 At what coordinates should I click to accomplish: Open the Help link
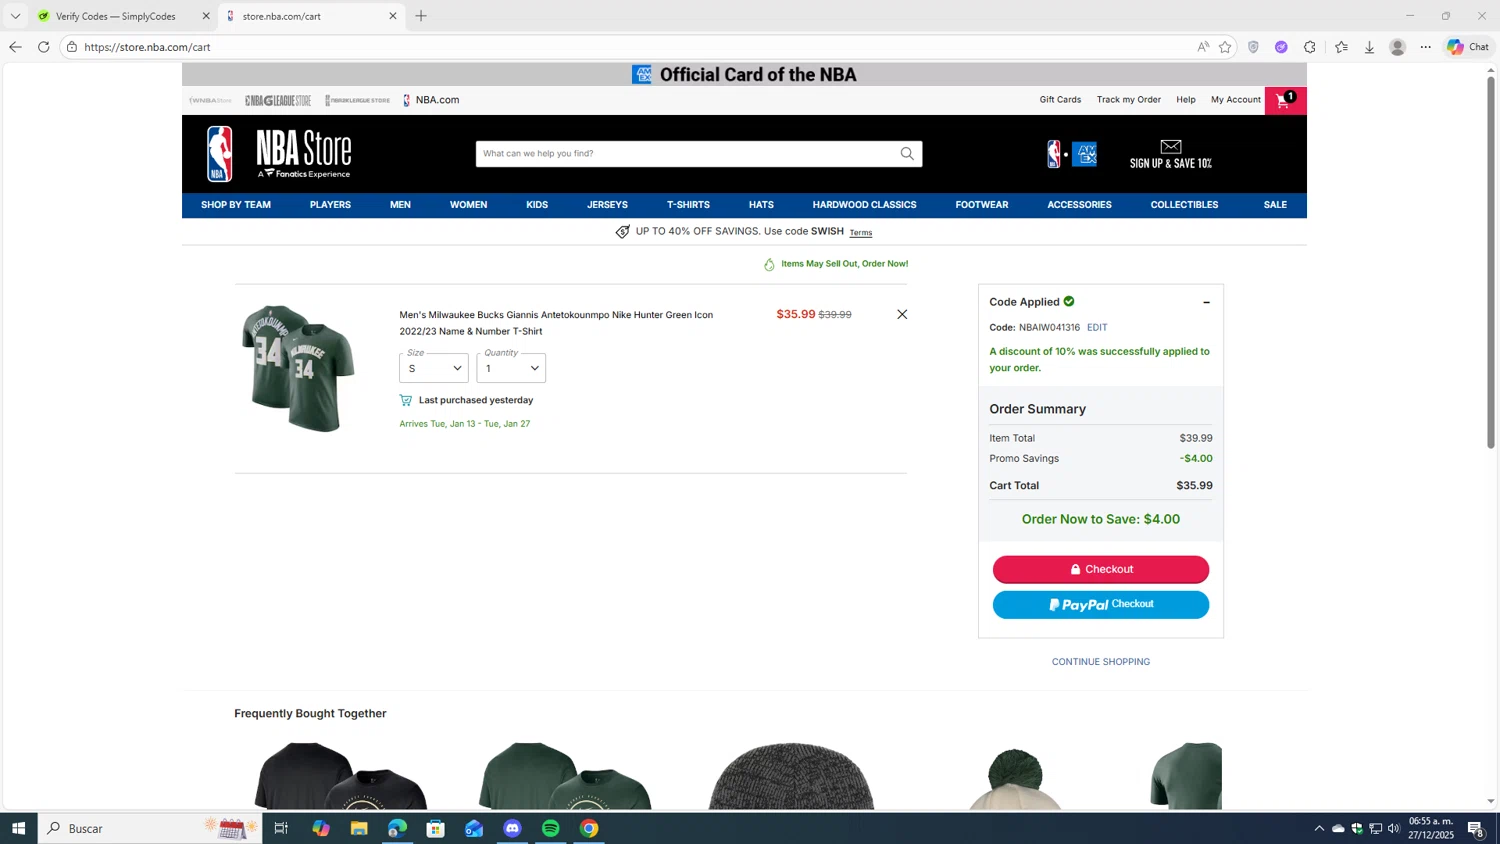[x=1186, y=100]
